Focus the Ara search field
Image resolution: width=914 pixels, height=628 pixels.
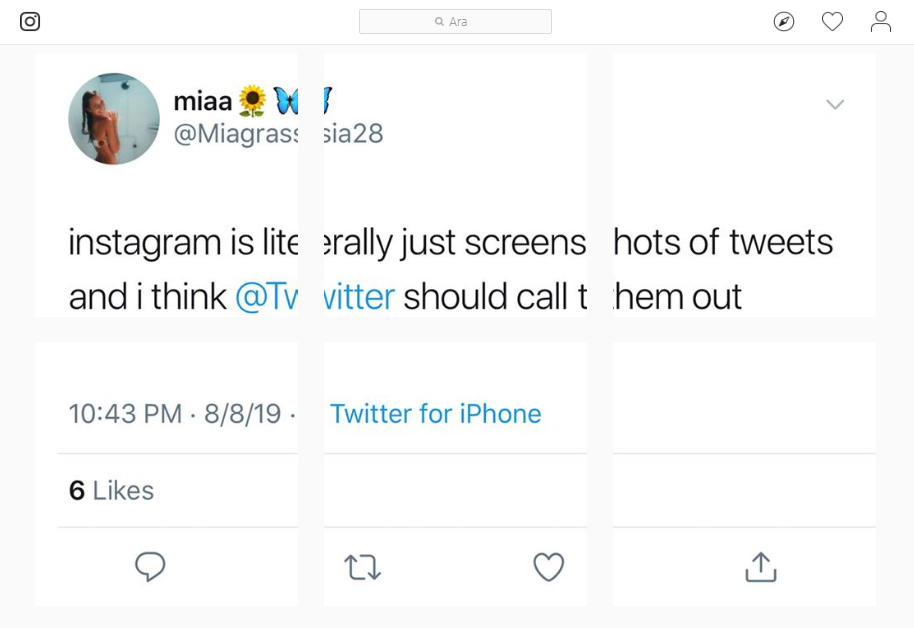click(x=455, y=22)
